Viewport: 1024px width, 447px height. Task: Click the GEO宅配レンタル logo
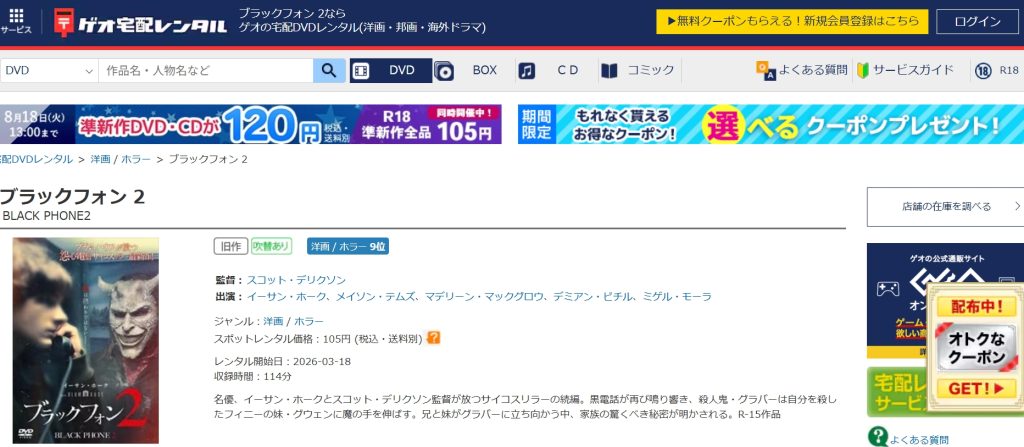tap(140, 24)
